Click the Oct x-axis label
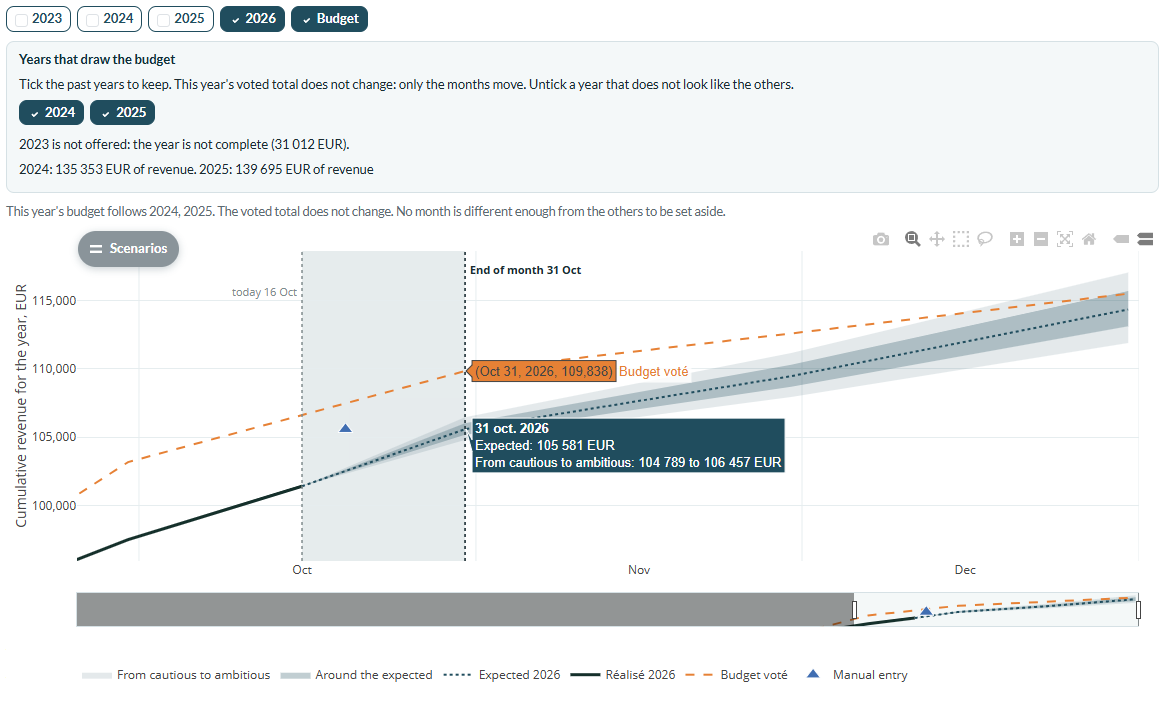Viewport: 1169px width, 702px height. [302, 570]
